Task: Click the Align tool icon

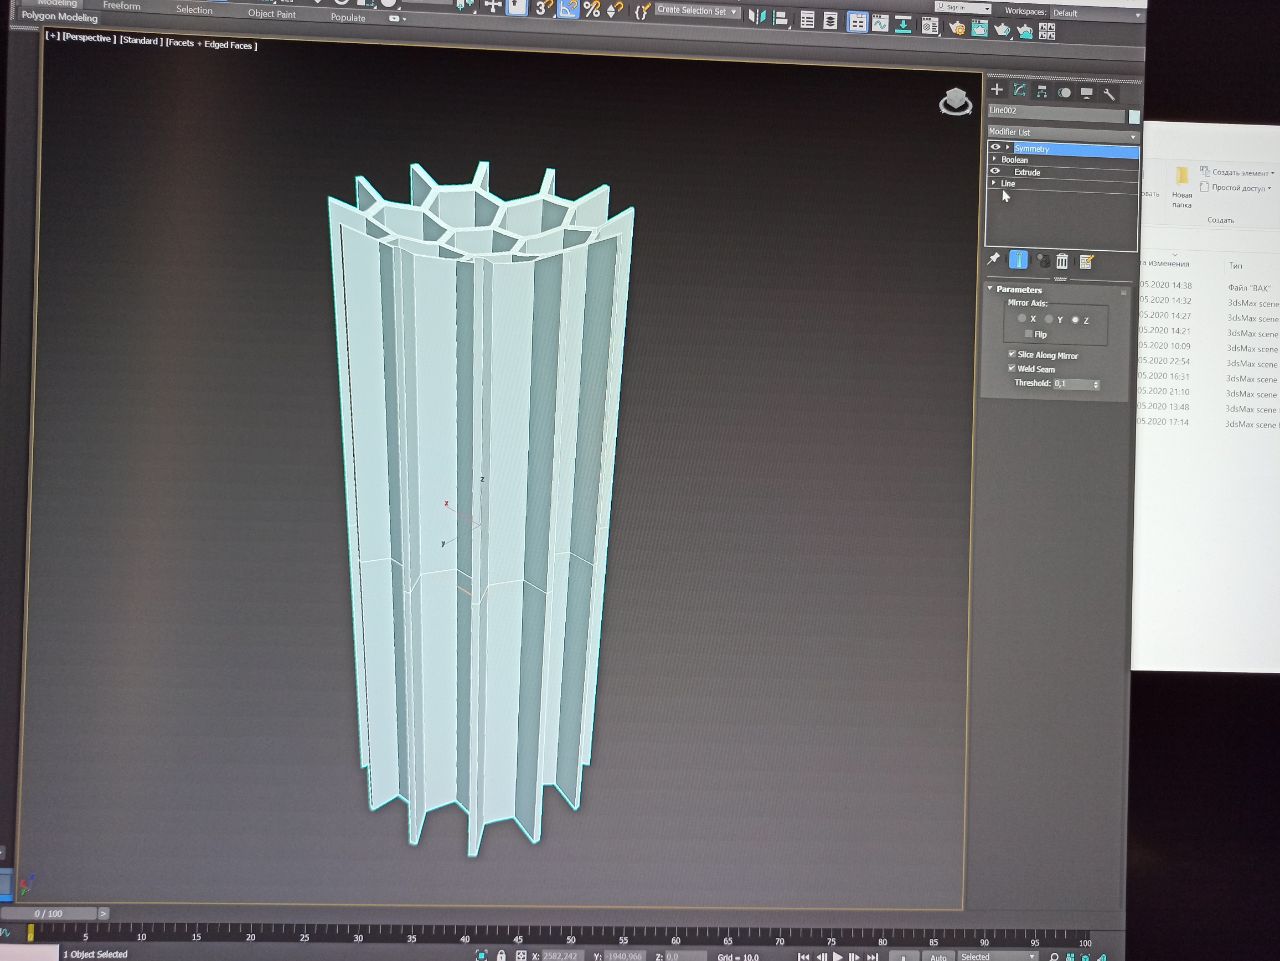Action: [781, 17]
